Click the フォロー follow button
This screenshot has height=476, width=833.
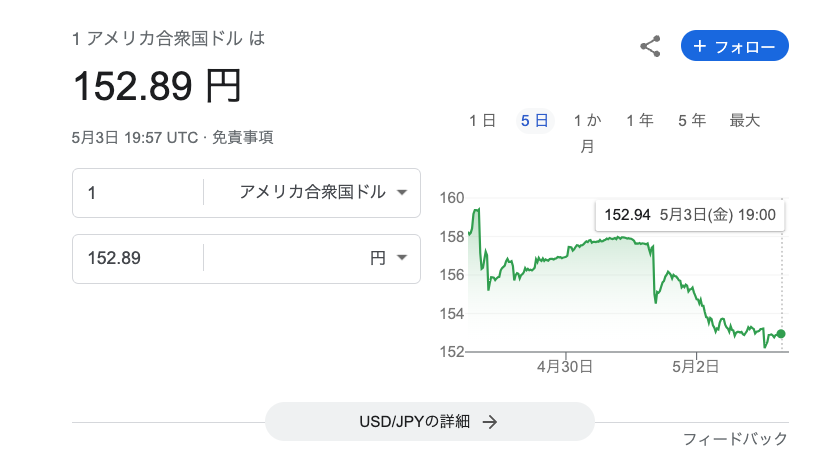click(735, 46)
